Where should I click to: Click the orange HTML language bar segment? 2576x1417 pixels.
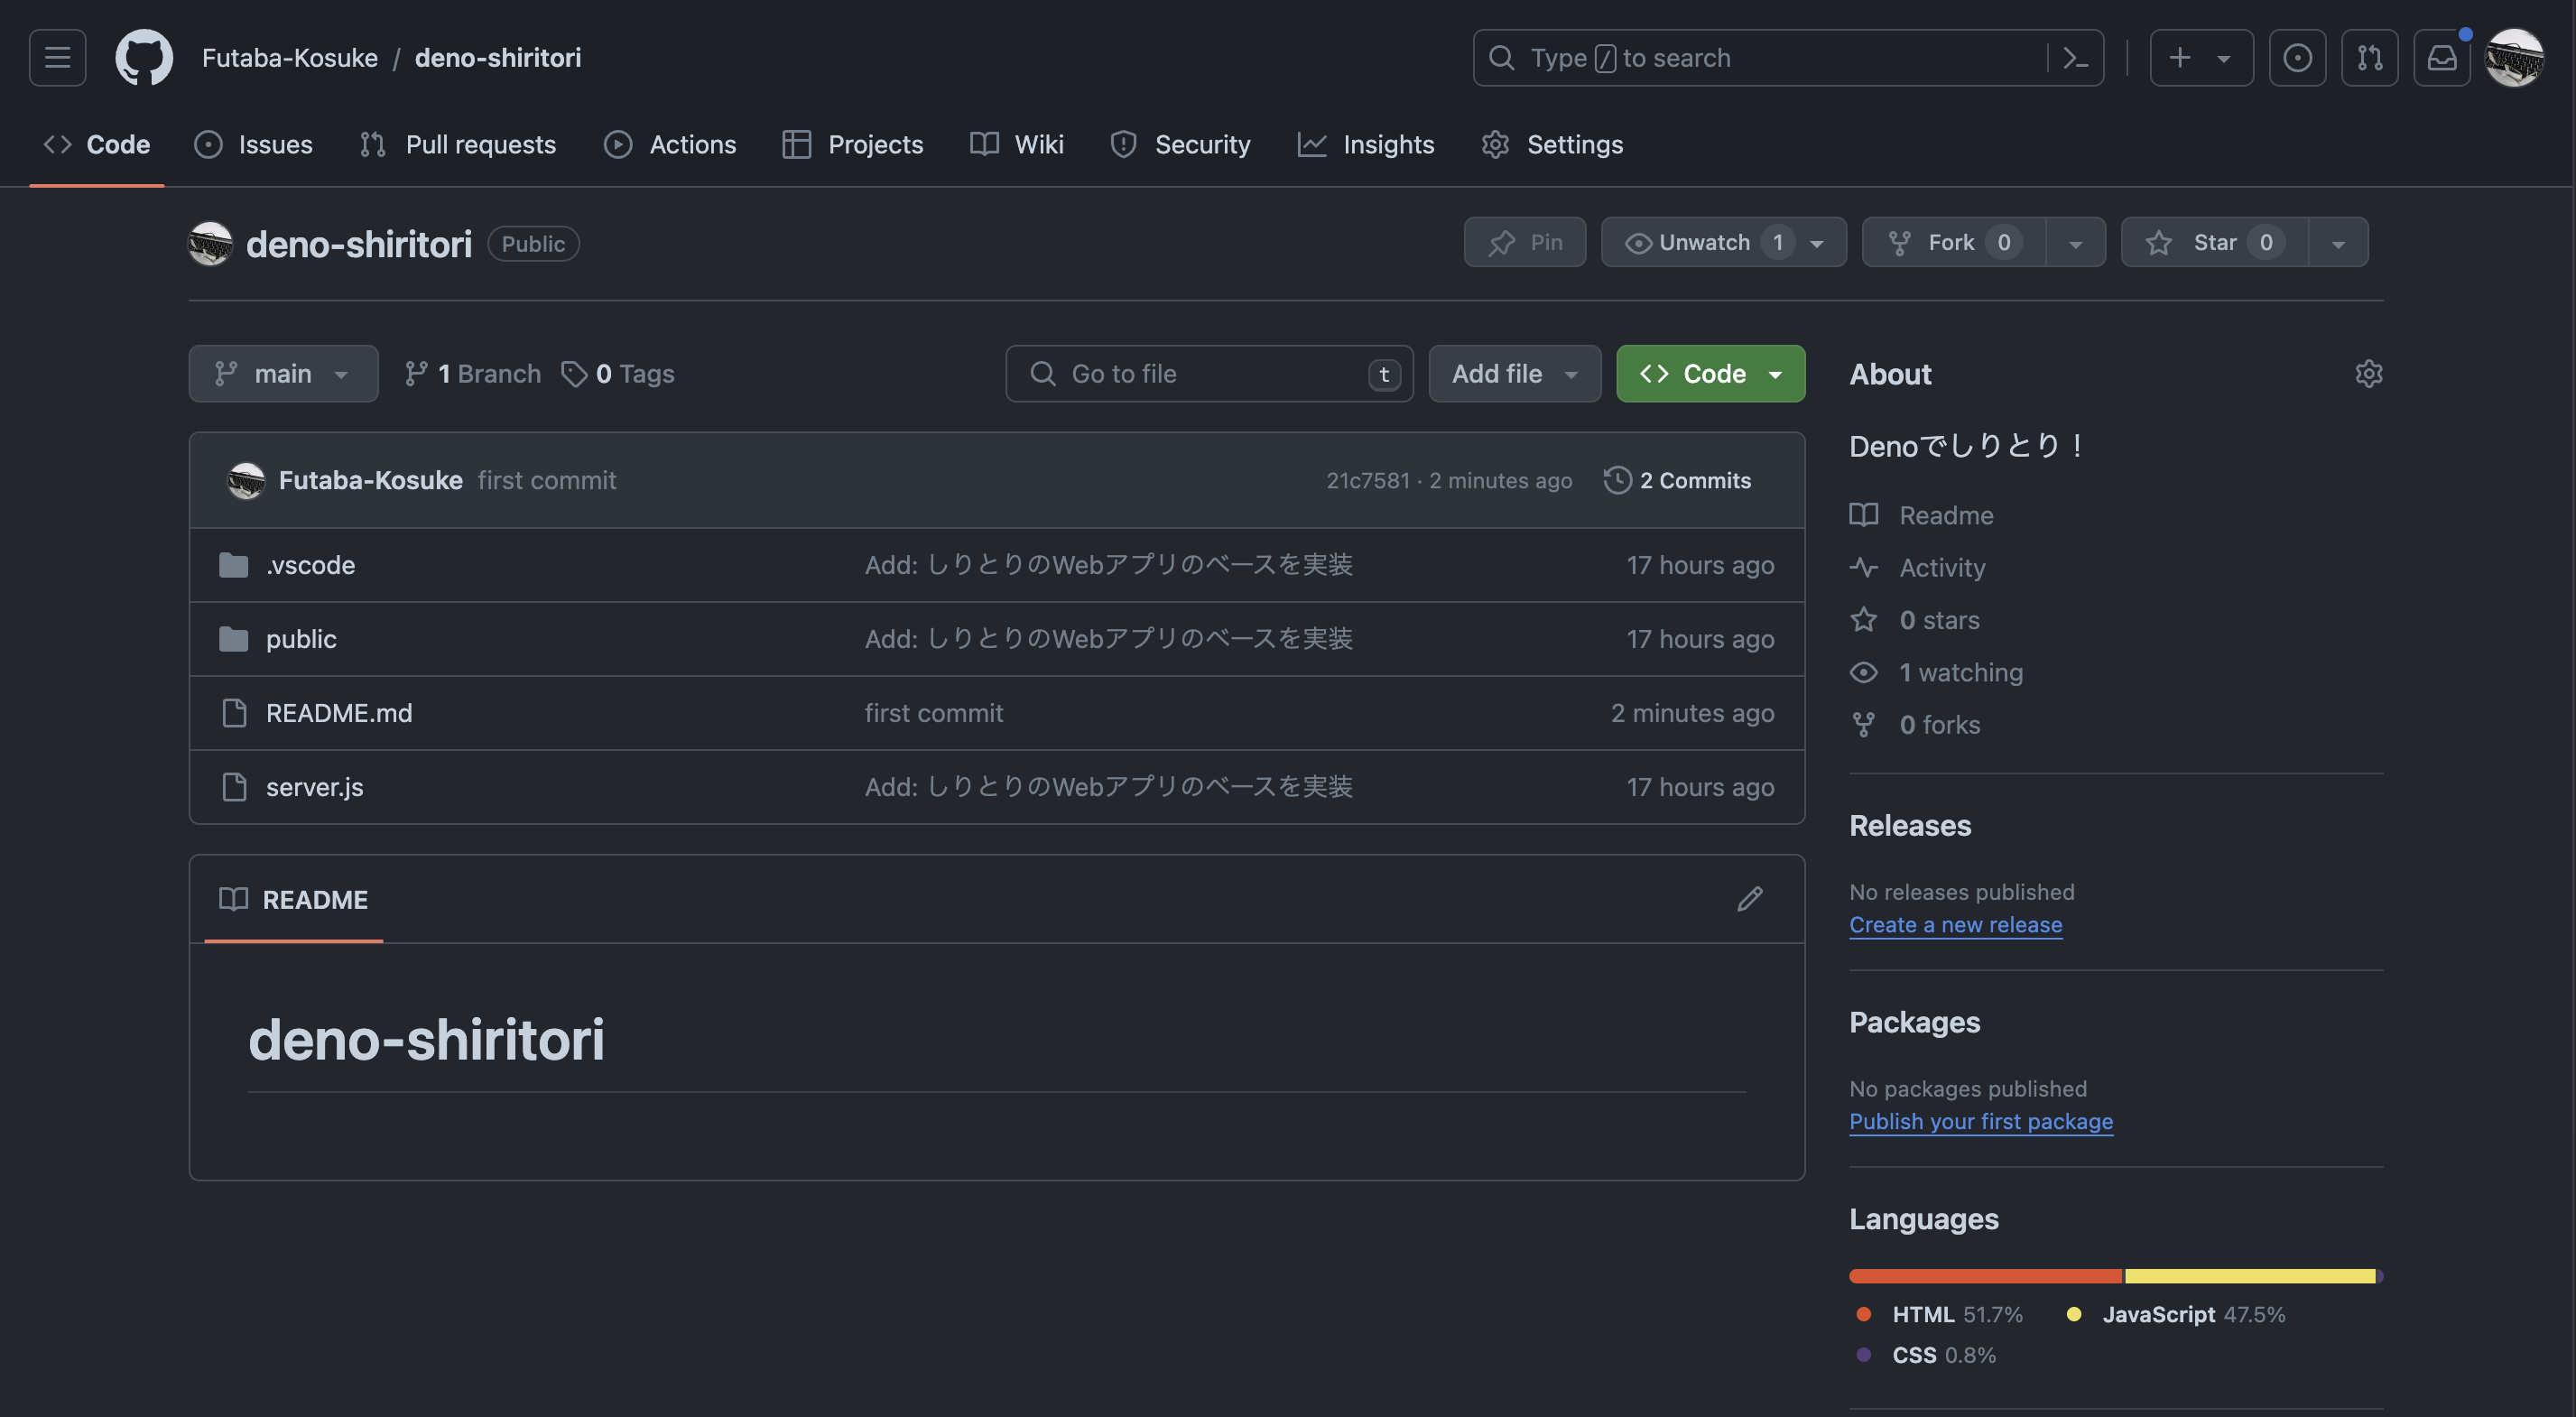[1984, 1276]
